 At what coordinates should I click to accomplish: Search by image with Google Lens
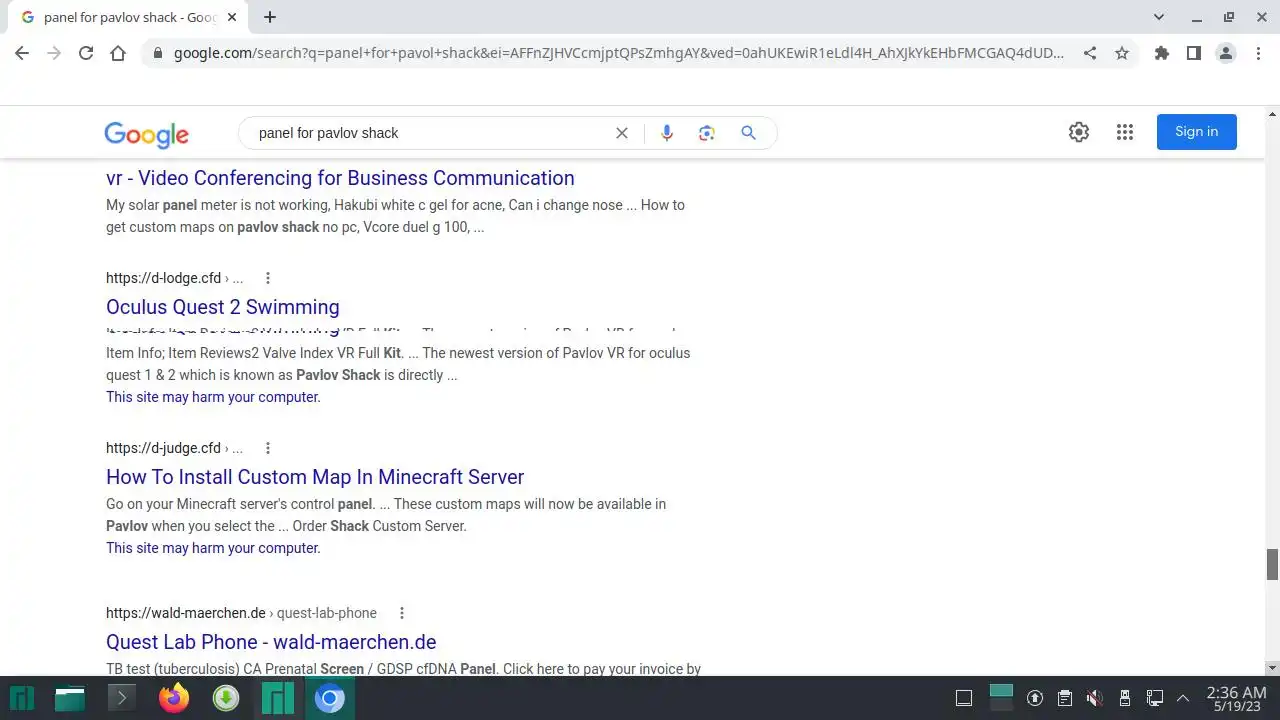707,133
